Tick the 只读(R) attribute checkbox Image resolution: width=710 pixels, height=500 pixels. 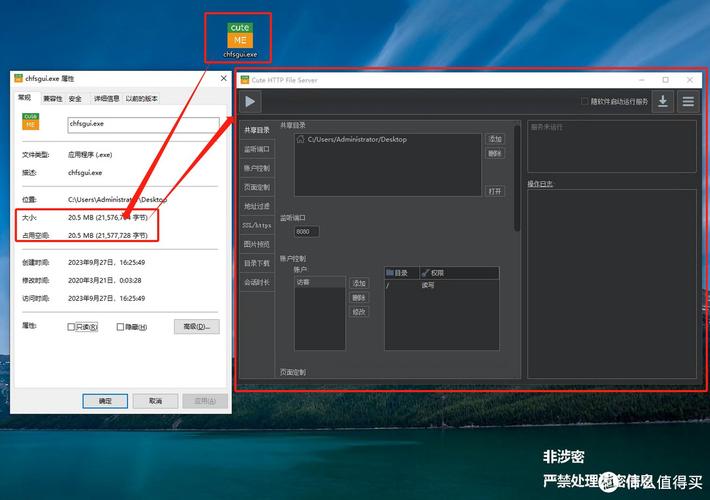coord(71,327)
